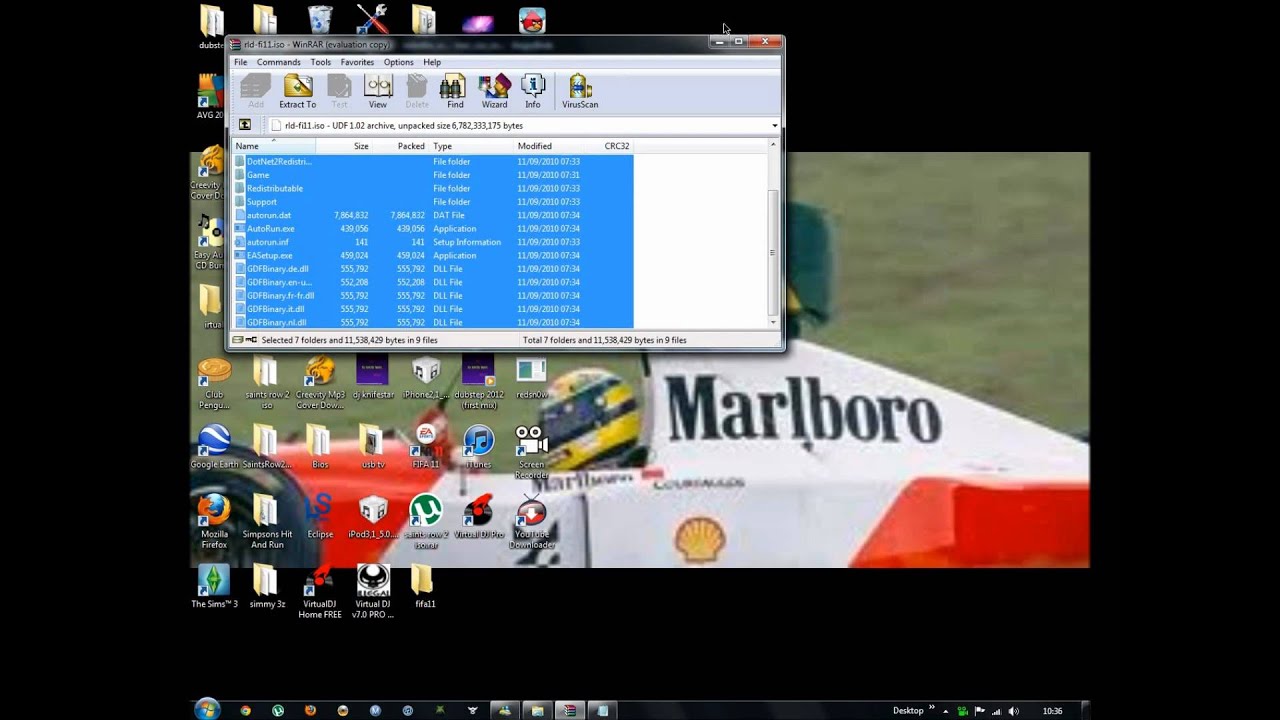This screenshot has width=1280, height=720.
Task: Select the redsn0w desktop icon
Action: click(x=531, y=379)
